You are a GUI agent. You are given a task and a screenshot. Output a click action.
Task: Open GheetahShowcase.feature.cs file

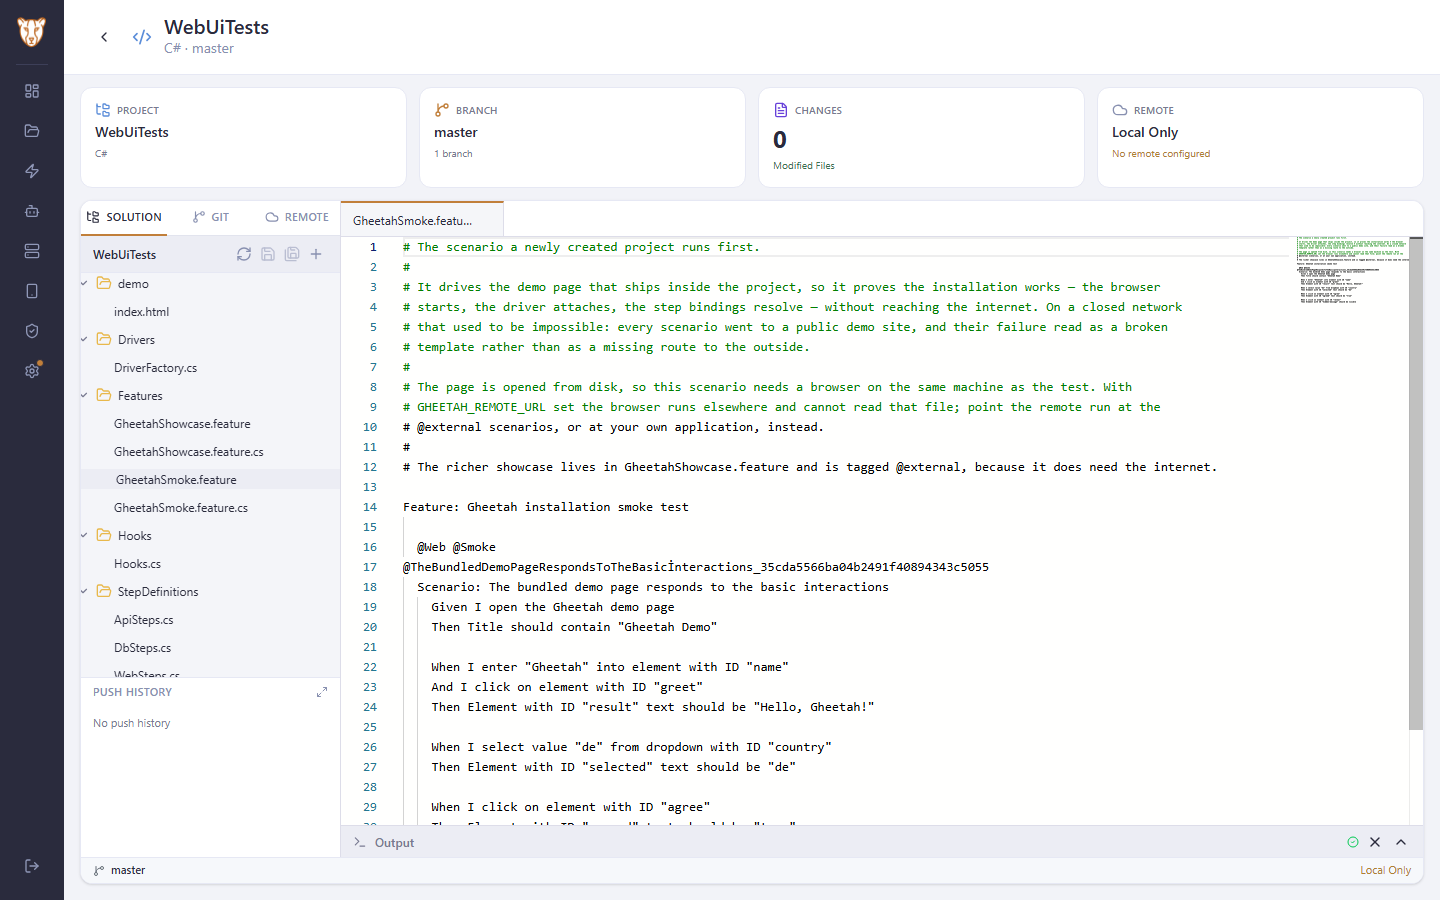189,452
